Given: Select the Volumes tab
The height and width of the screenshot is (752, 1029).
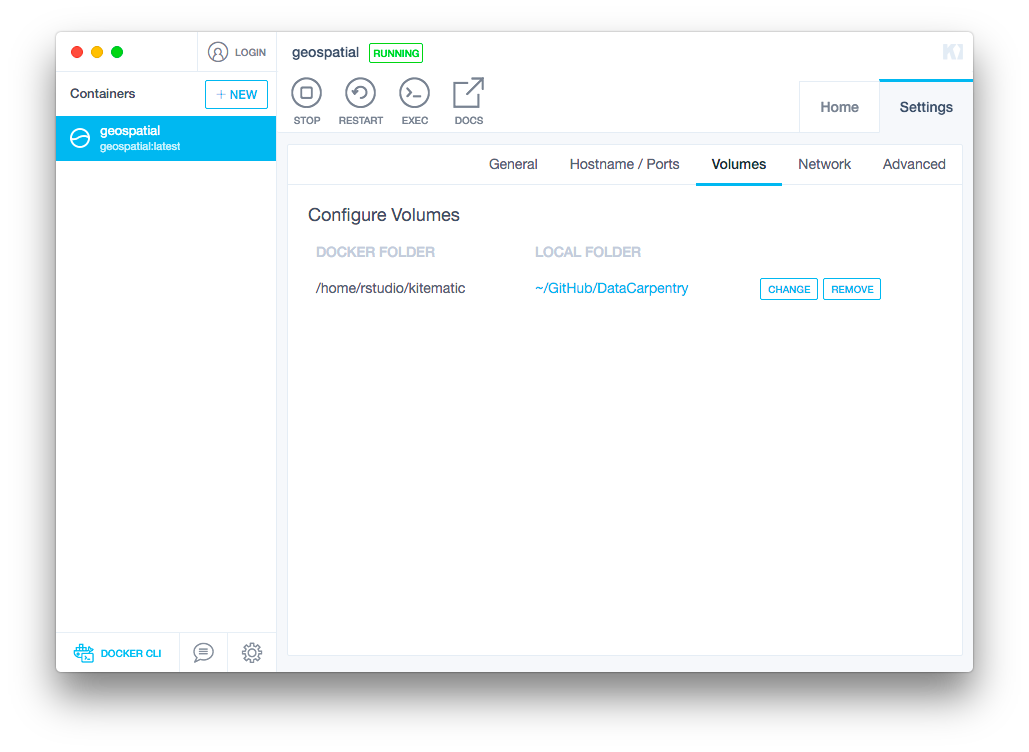Looking at the screenshot, I should point(739,164).
